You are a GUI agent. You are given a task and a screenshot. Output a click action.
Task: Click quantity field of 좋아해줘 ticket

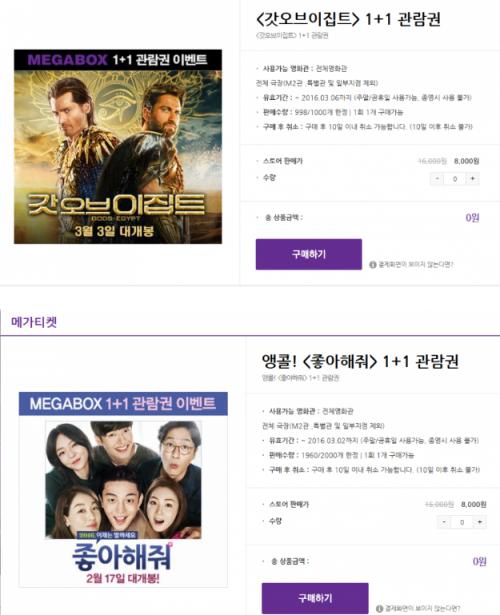click(x=462, y=522)
